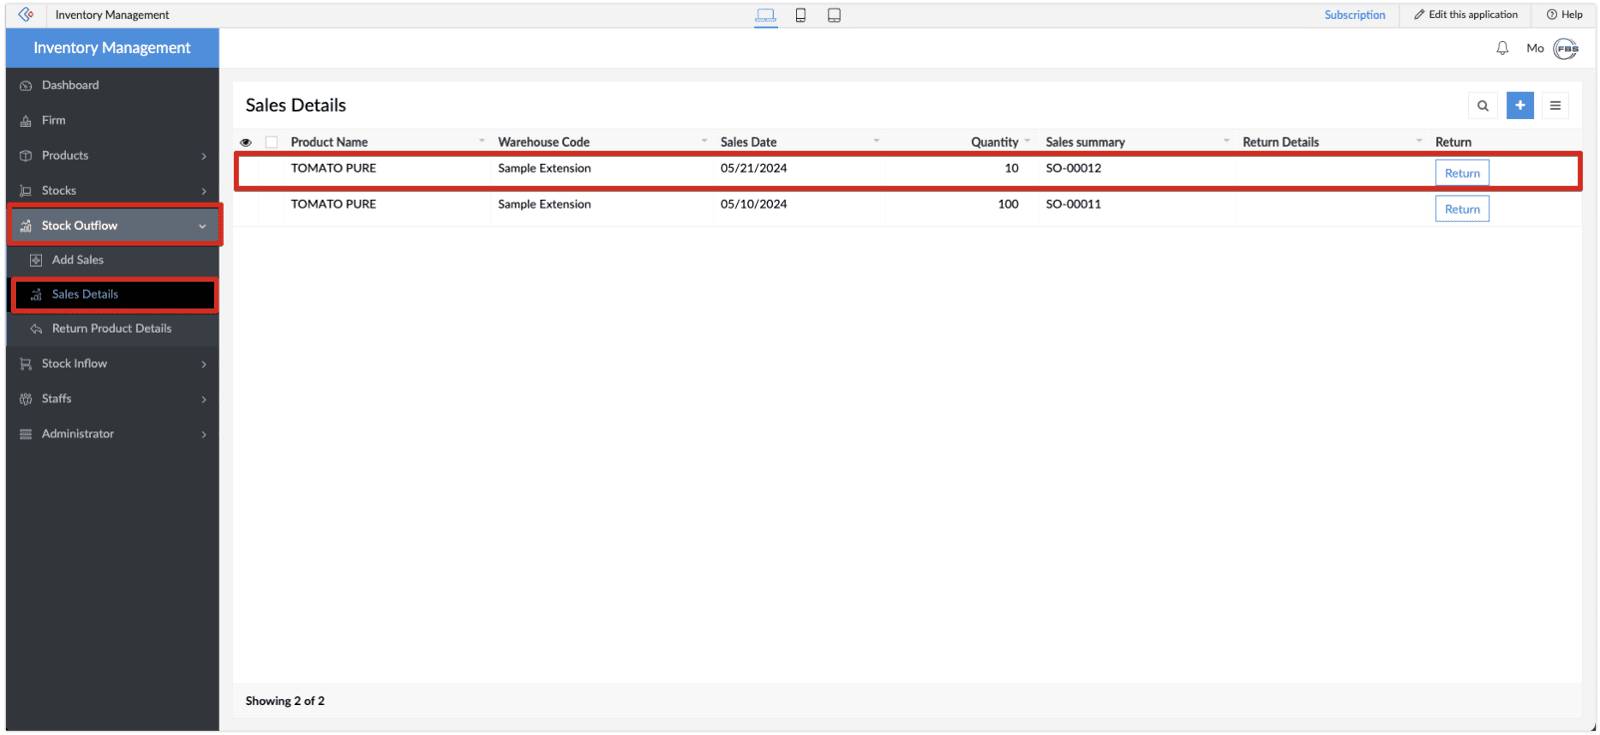Switch to mobile phone preview icon

[801, 15]
